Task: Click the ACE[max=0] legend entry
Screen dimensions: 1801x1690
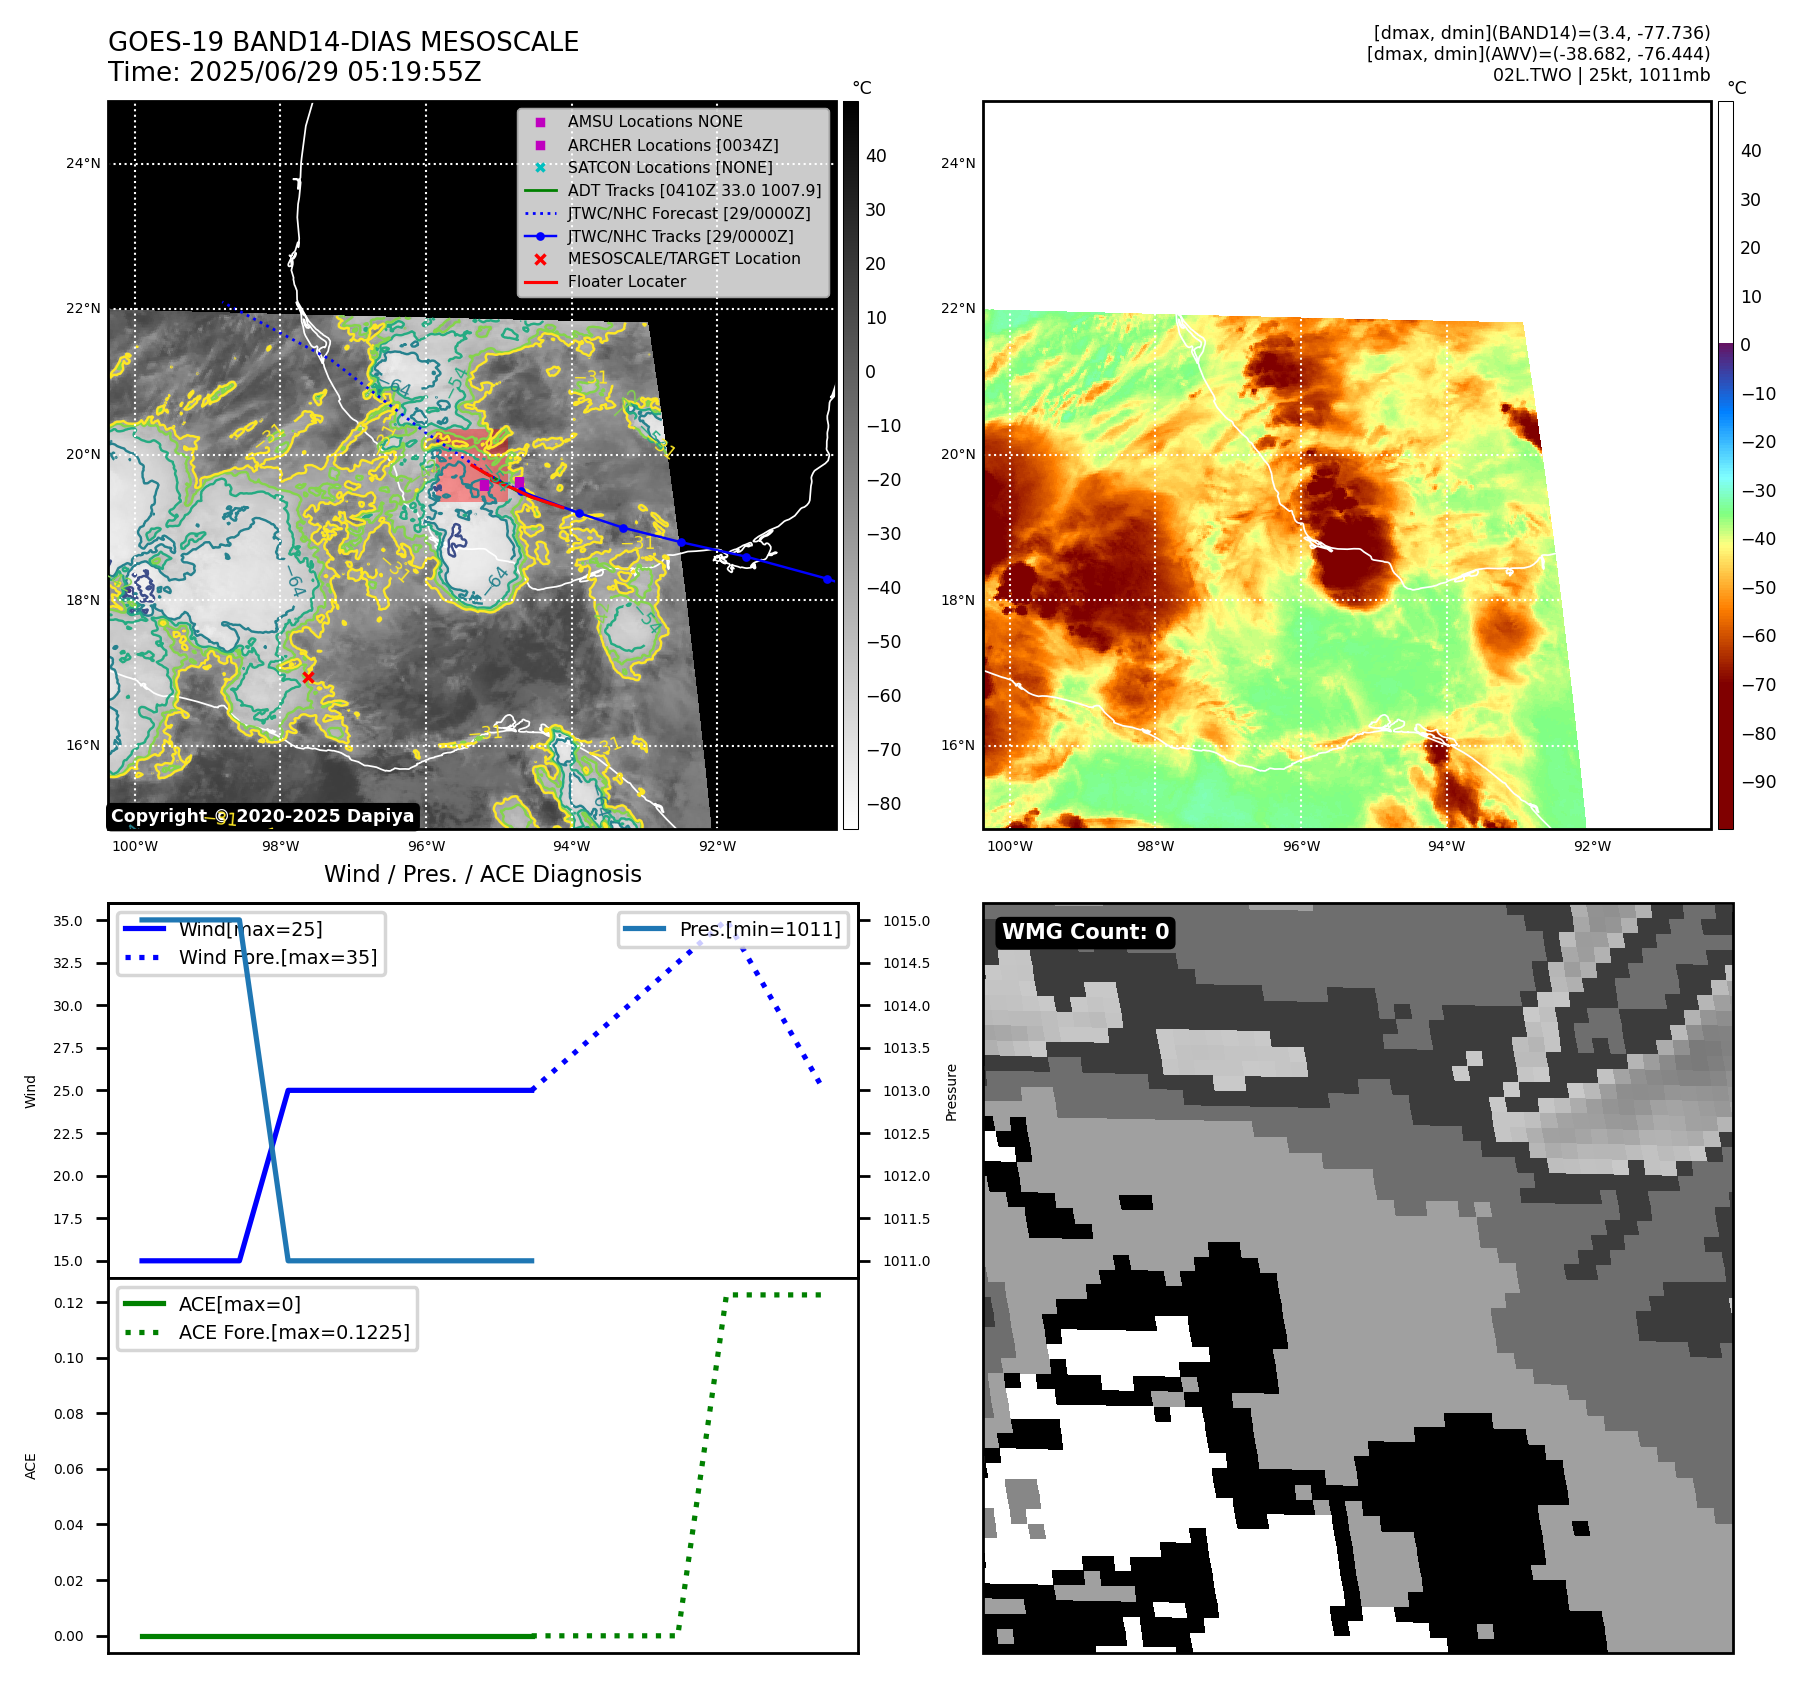Action: (211, 1304)
